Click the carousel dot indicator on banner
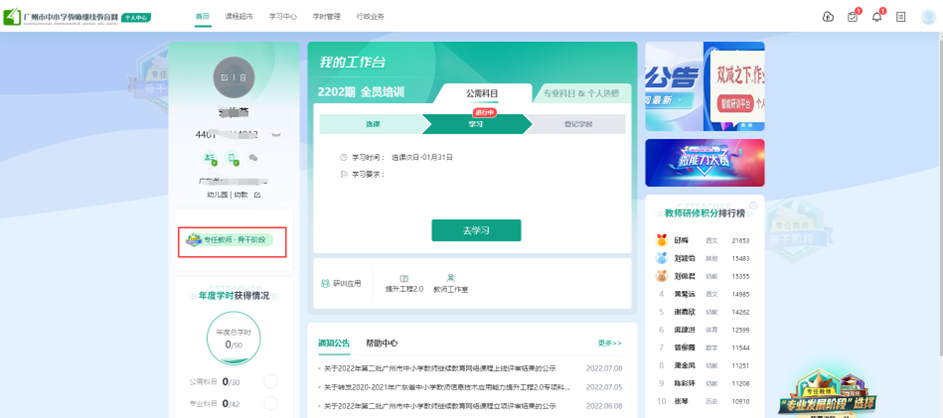This screenshot has width=943, height=418. (746, 125)
